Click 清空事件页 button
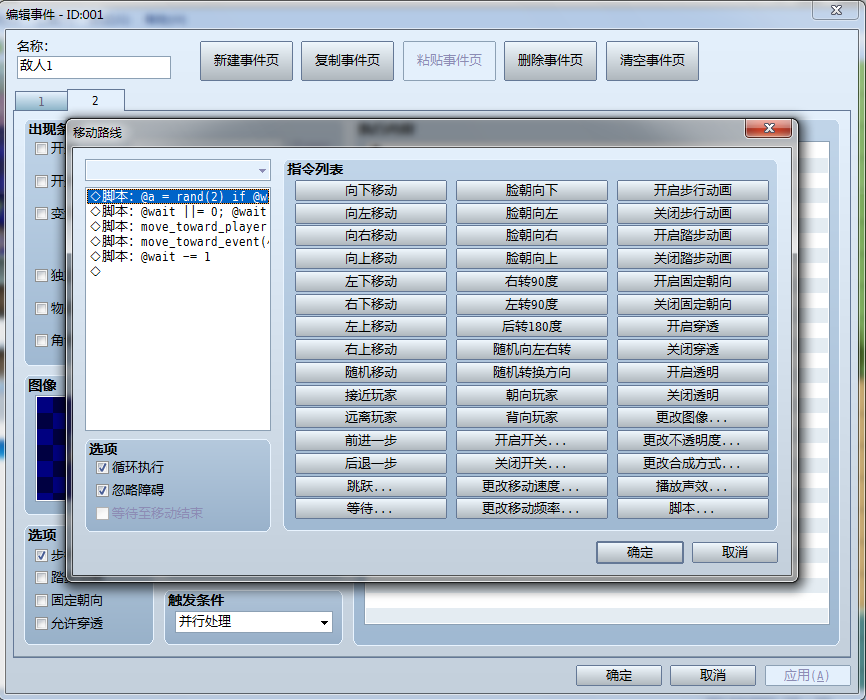 click(x=652, y=60)
